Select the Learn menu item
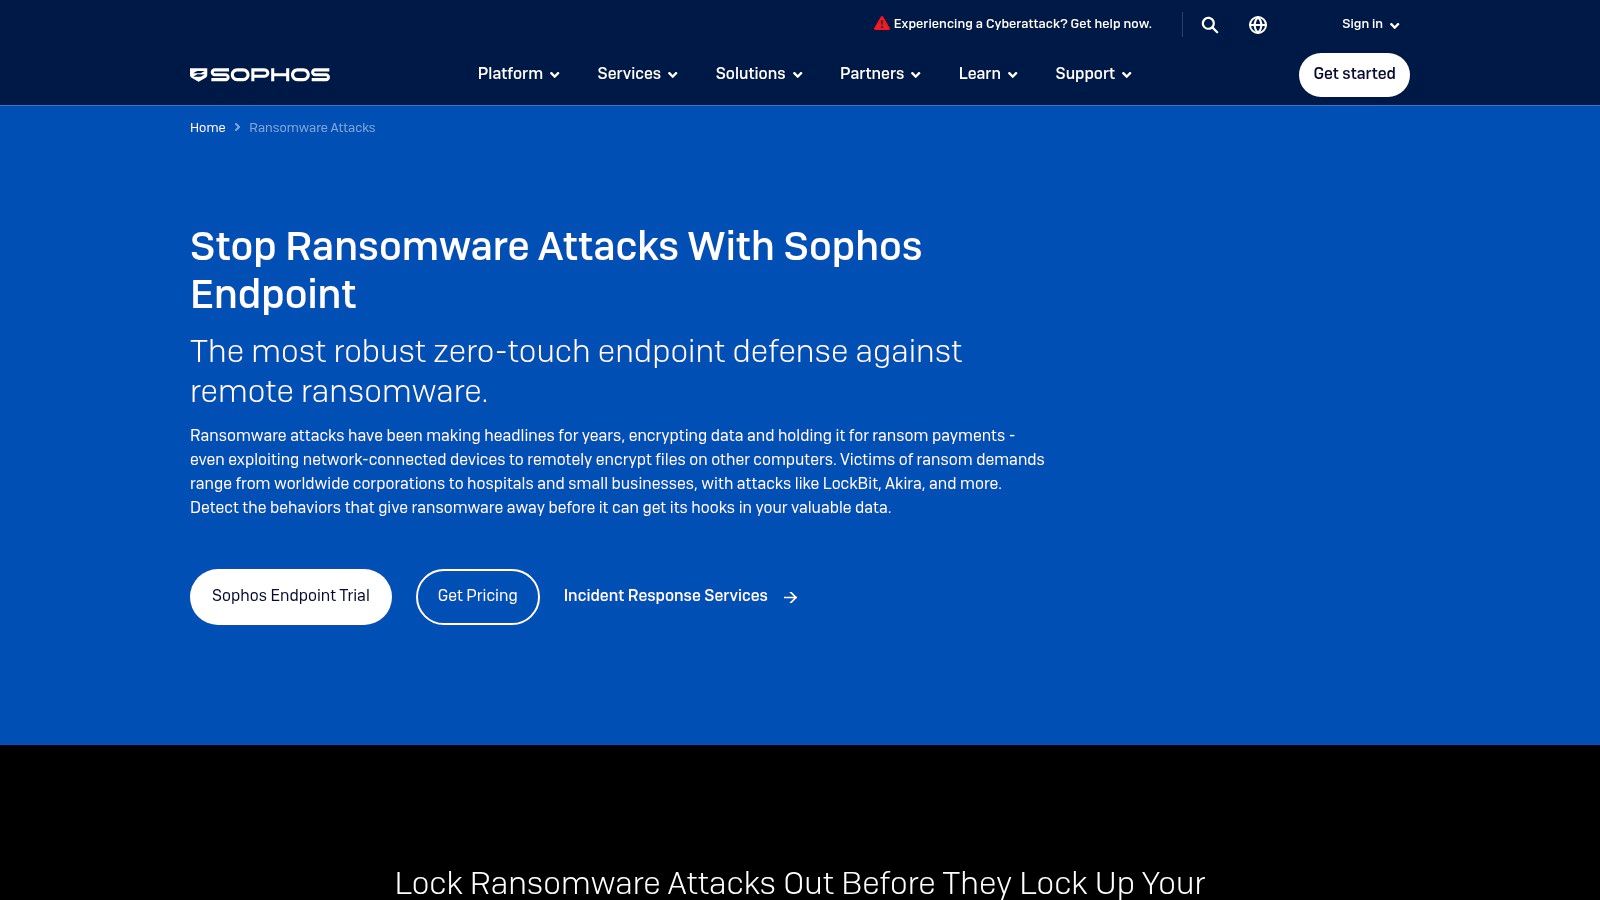The image size is (1600, 900). click(x=987, y=74)
